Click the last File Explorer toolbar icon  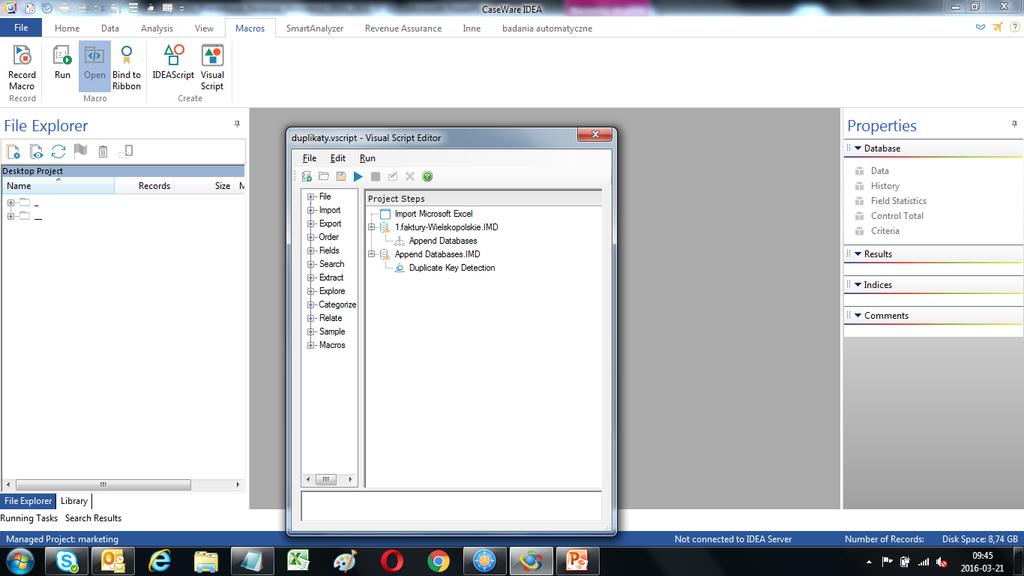click(x=127, y=152)
